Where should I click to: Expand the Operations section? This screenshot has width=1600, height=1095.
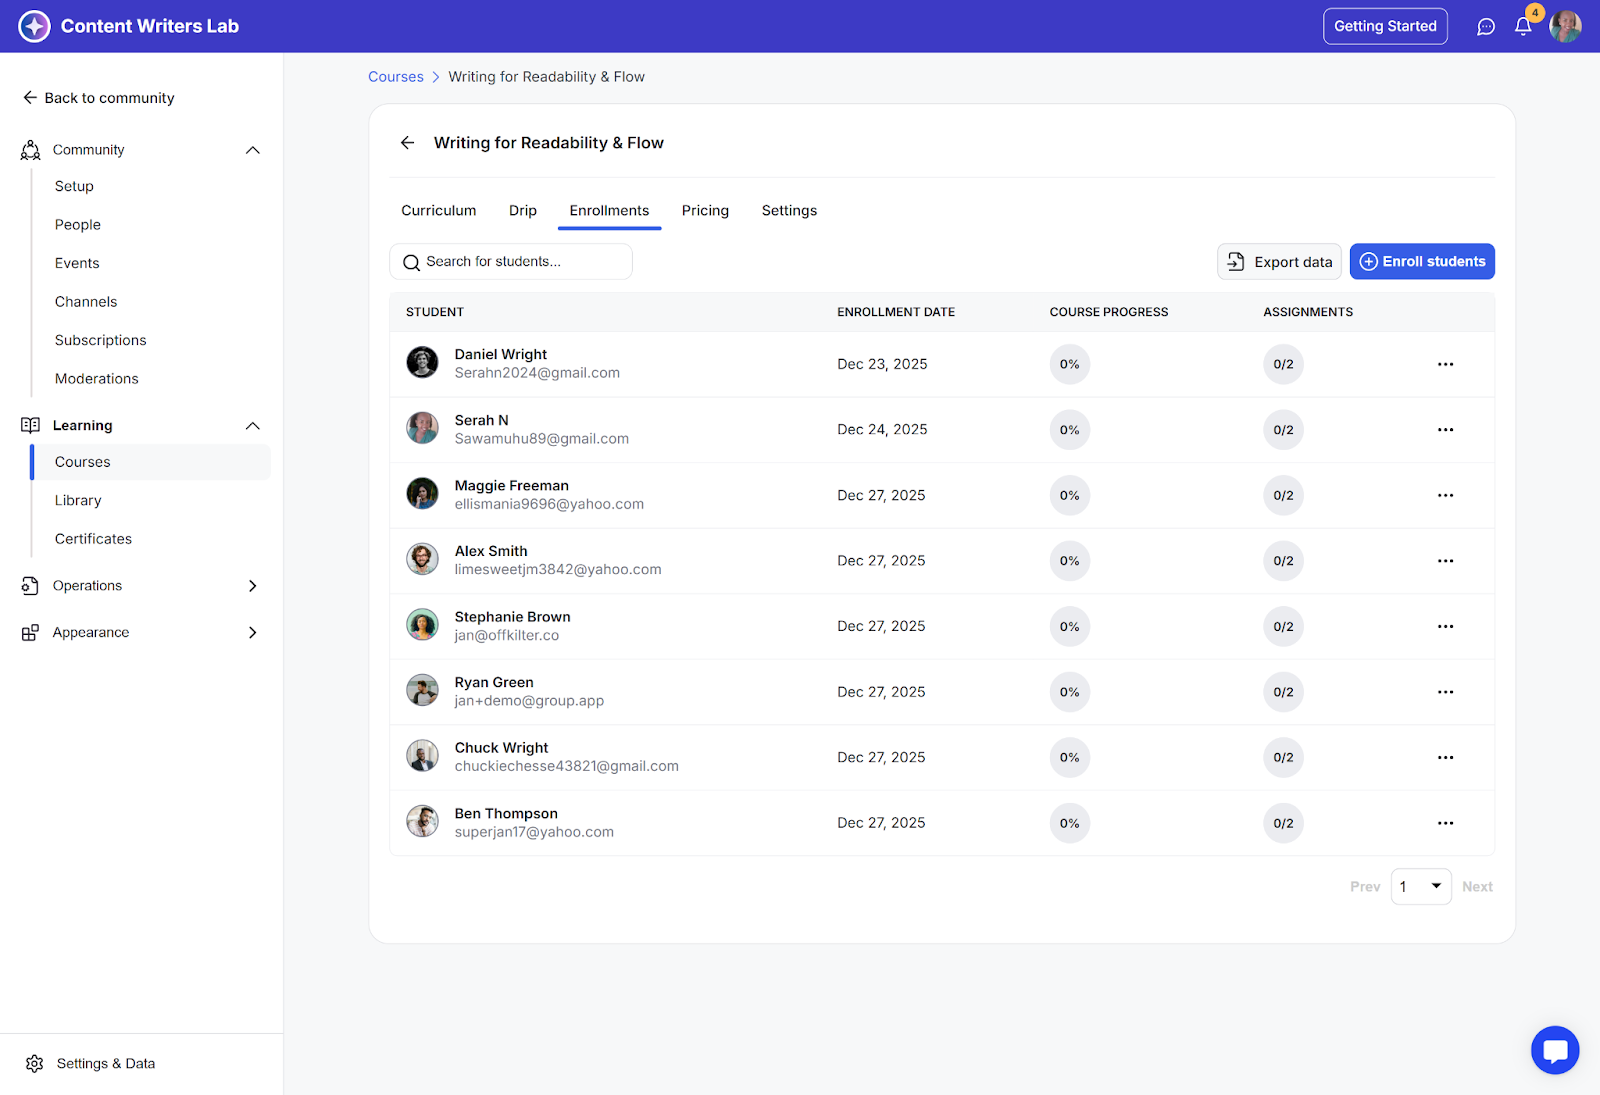[252, 586]
